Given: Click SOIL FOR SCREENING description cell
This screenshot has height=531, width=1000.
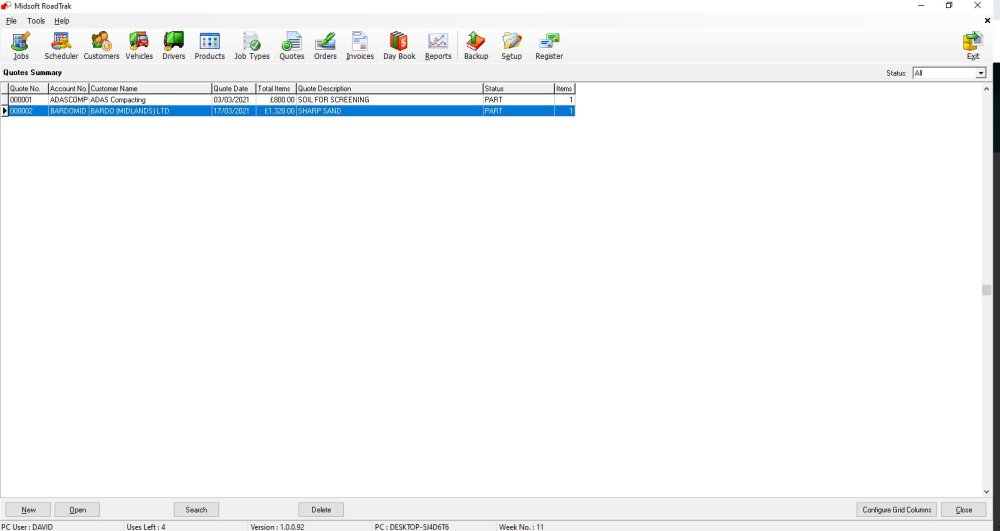Looking at the screenshot, I should click(390, 100).
